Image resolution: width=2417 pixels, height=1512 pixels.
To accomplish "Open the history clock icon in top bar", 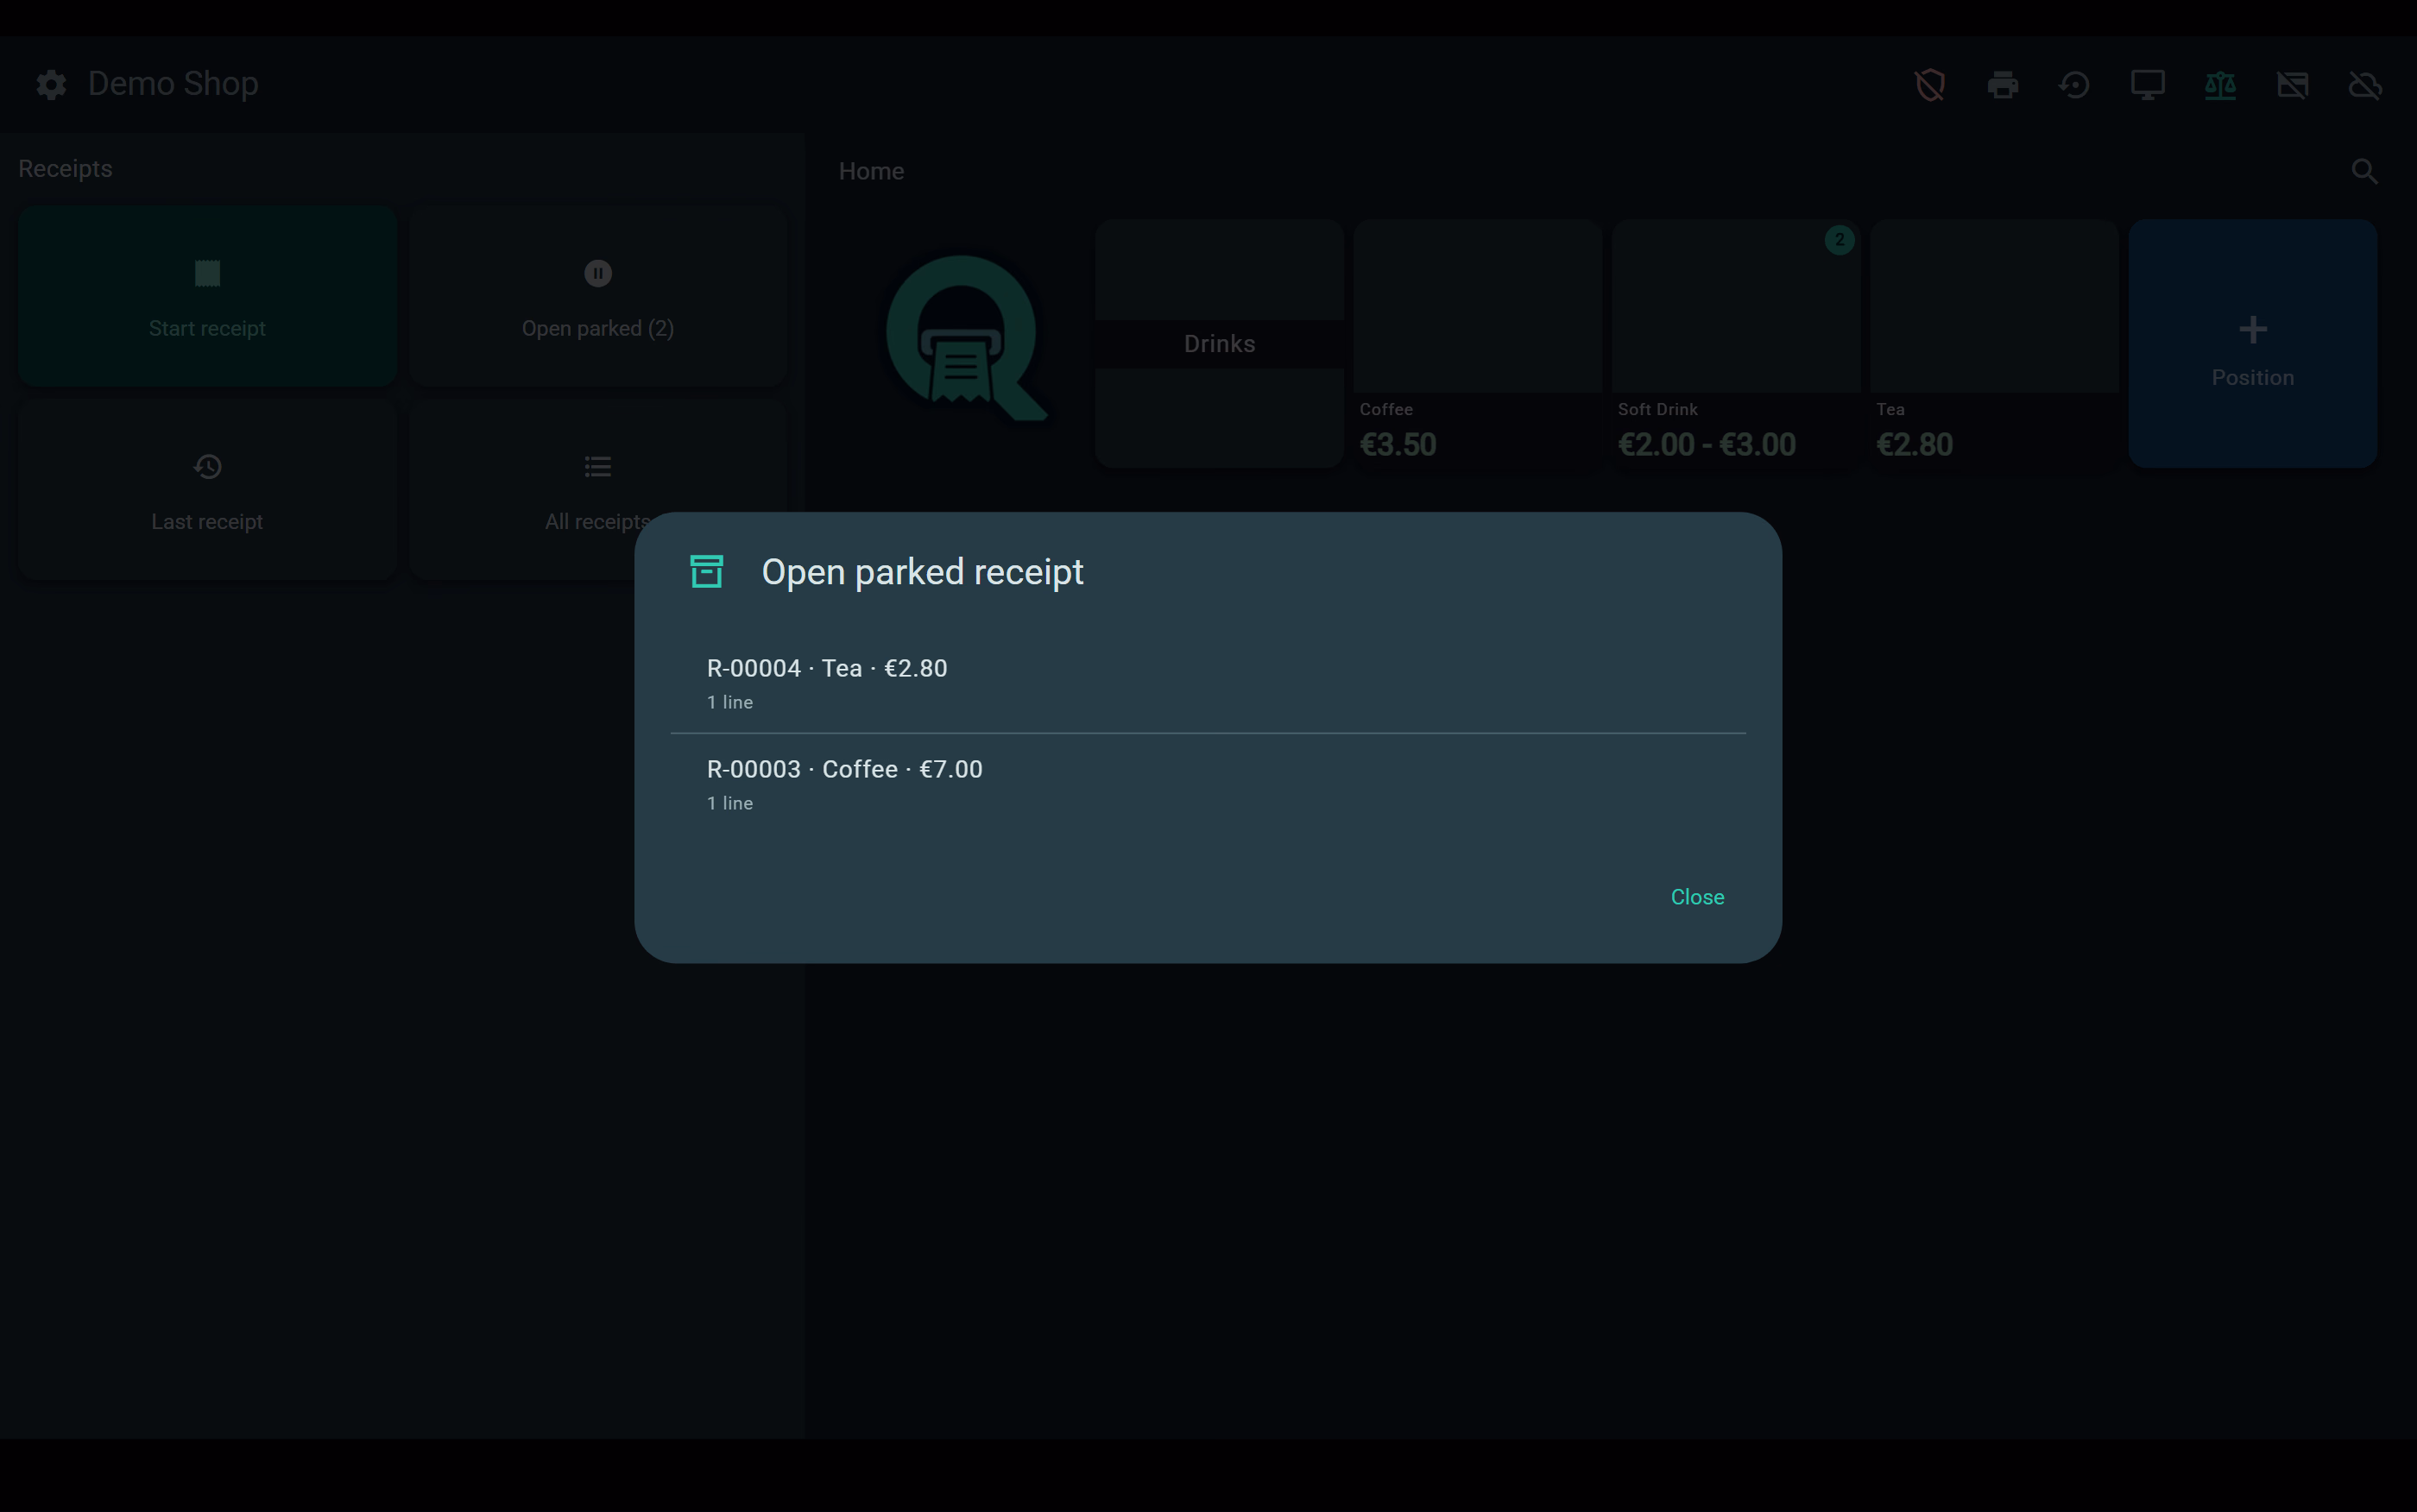I will [2075, 85].
